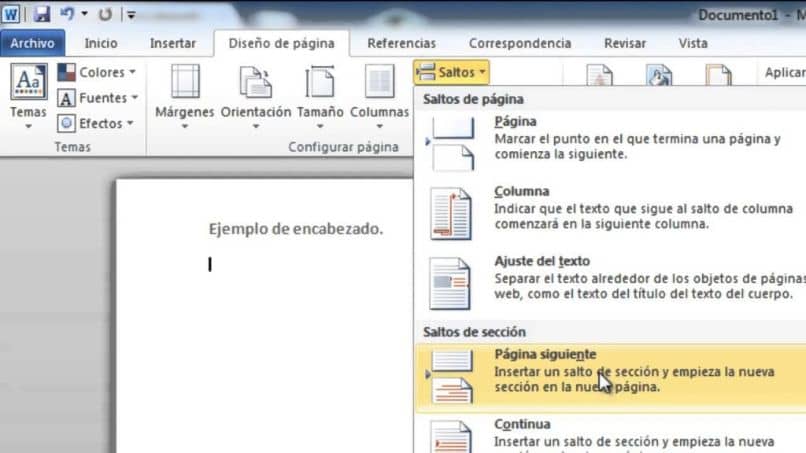The width and height of the screenshot is (806, 453).
Task: Go to the Revisar tab
Action: click(625, 43)
